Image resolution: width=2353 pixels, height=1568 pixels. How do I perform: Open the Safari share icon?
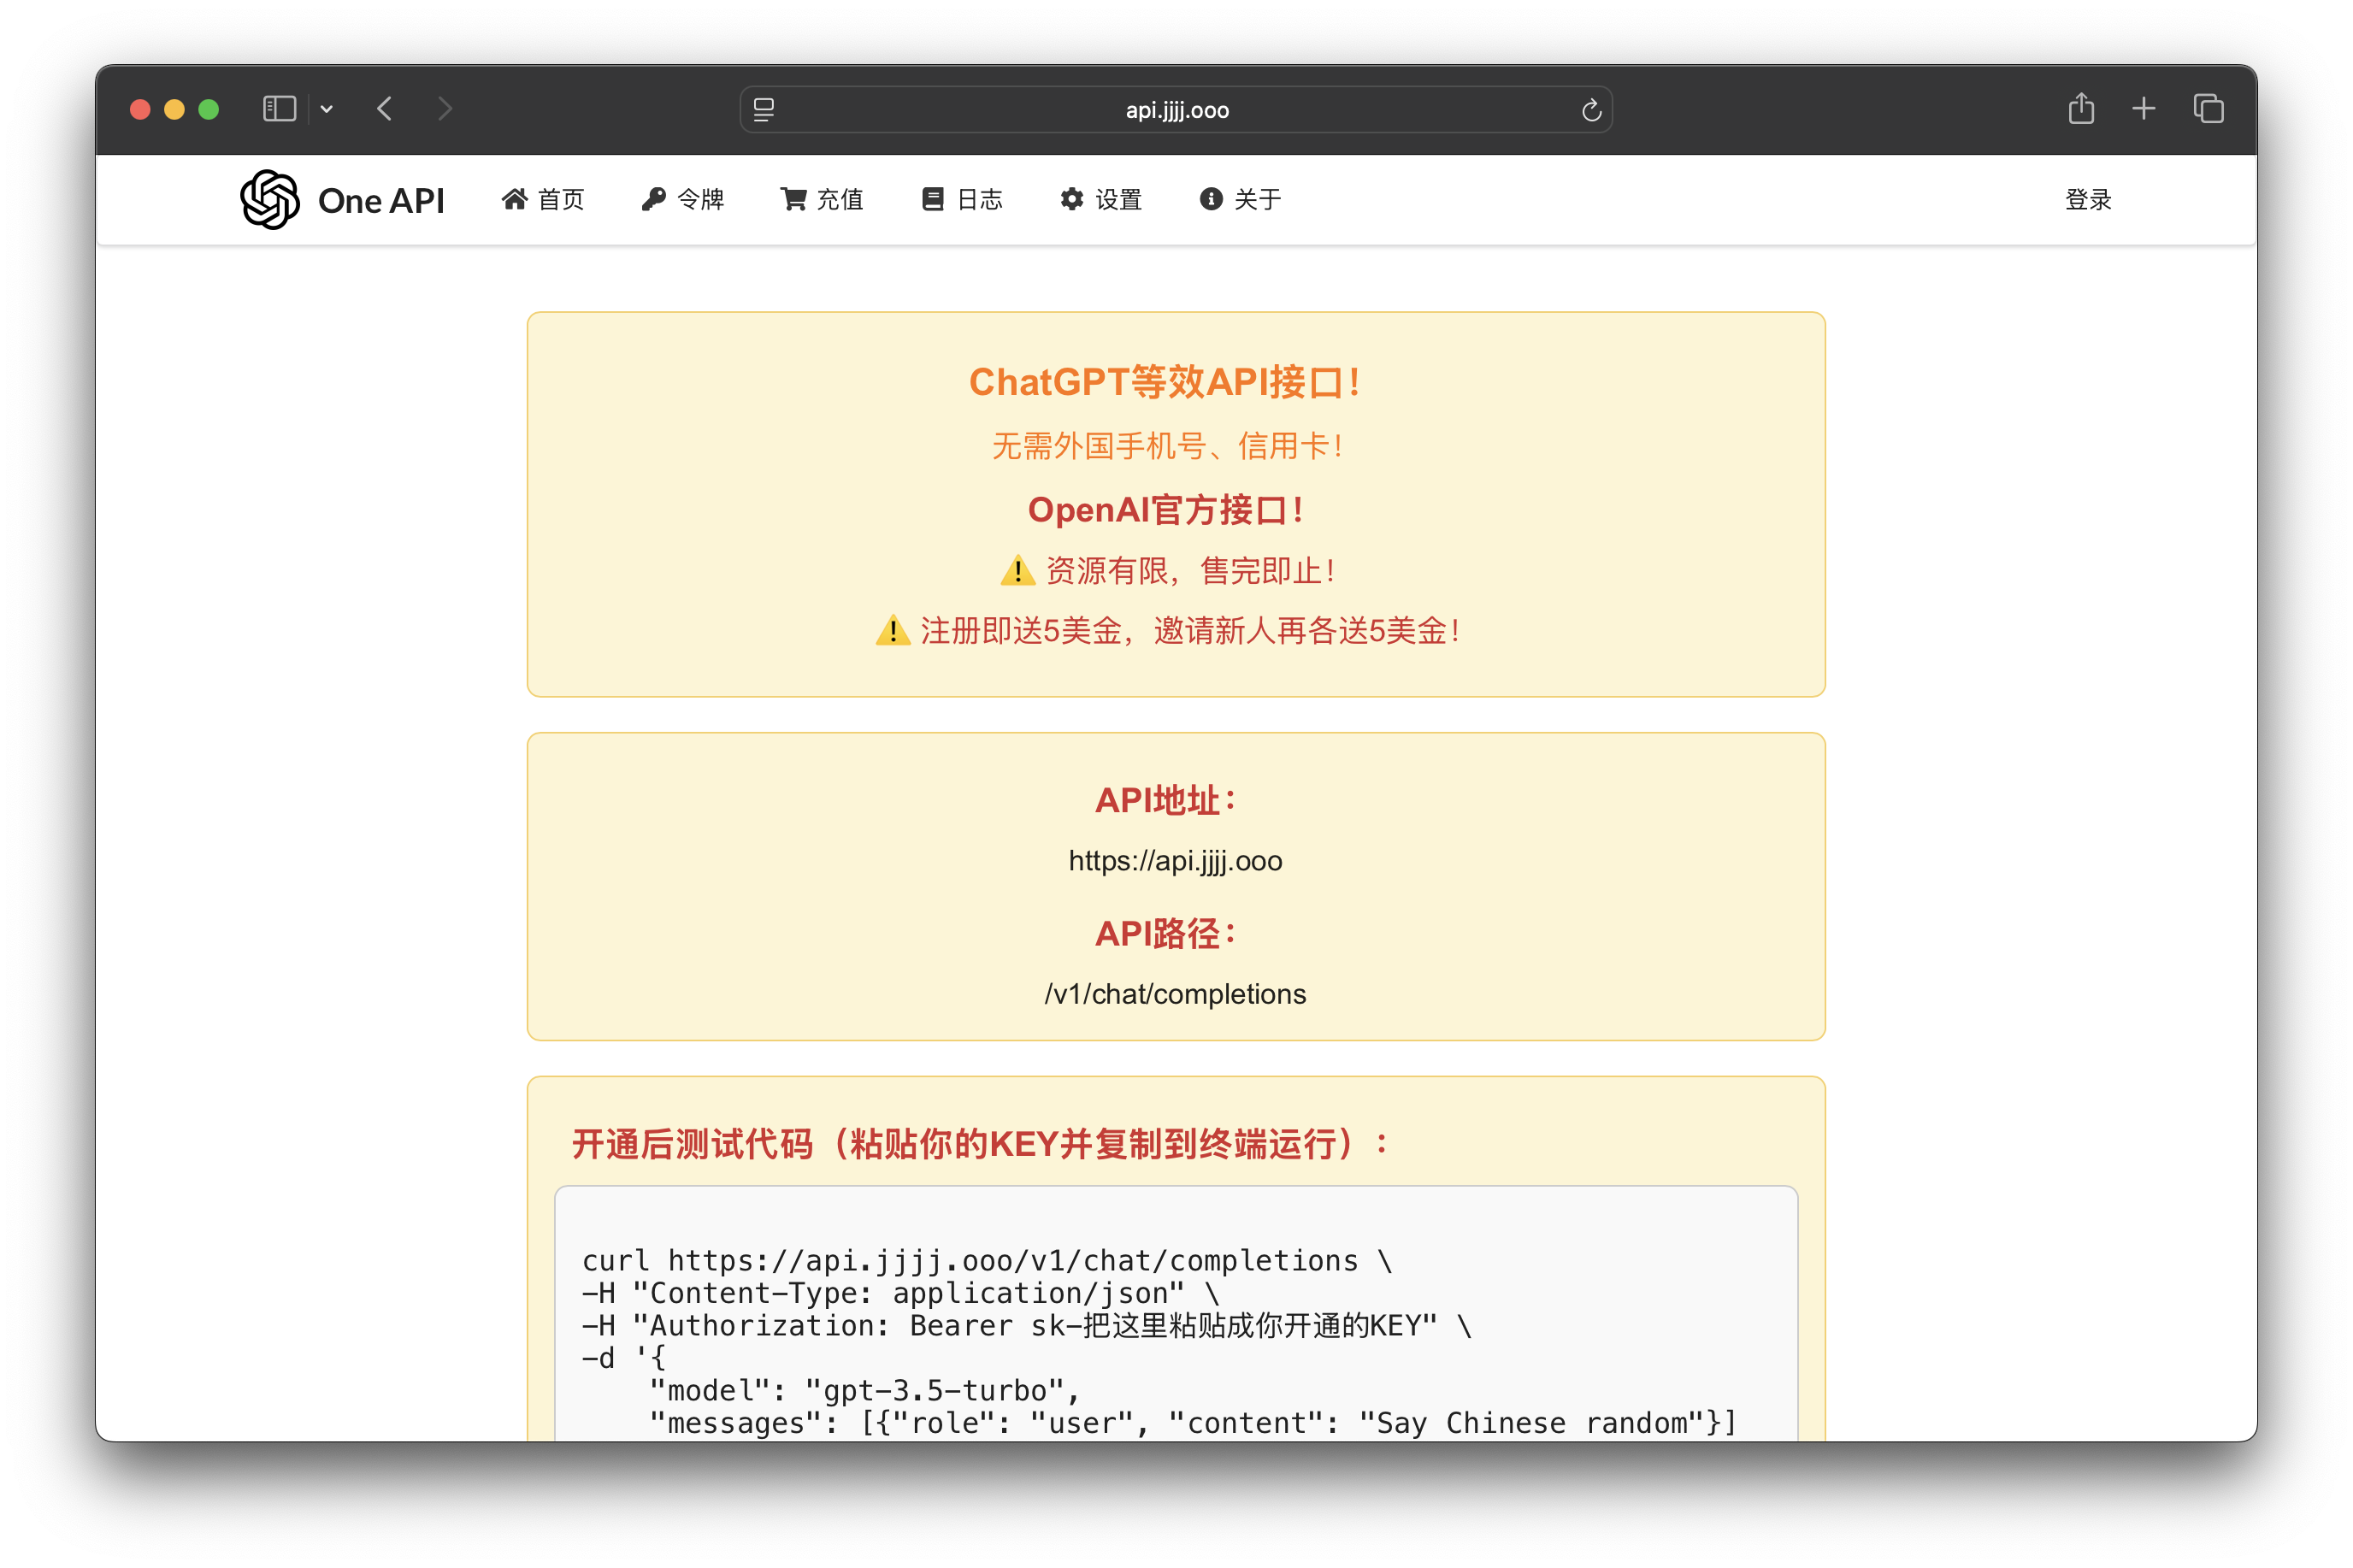click(x=2081, y=109)
